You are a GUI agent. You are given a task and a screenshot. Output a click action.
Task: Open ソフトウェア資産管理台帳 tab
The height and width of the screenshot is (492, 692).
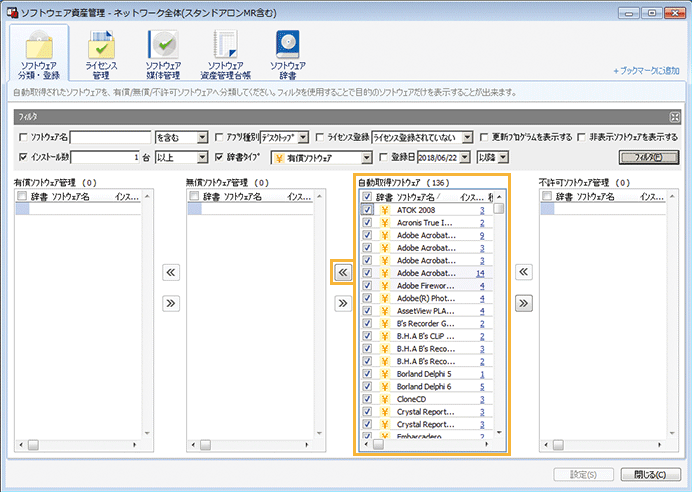(x=225, y=55)
